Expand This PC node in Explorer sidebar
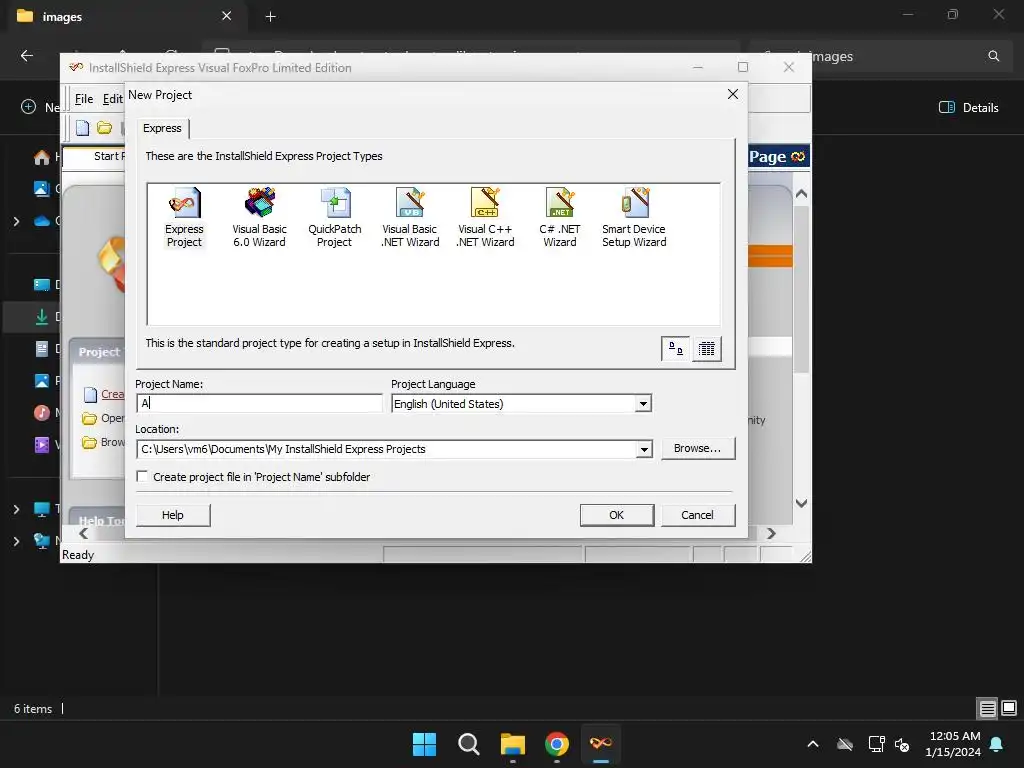This screenshot has height=768, width=1024. (x=16, y=509)
